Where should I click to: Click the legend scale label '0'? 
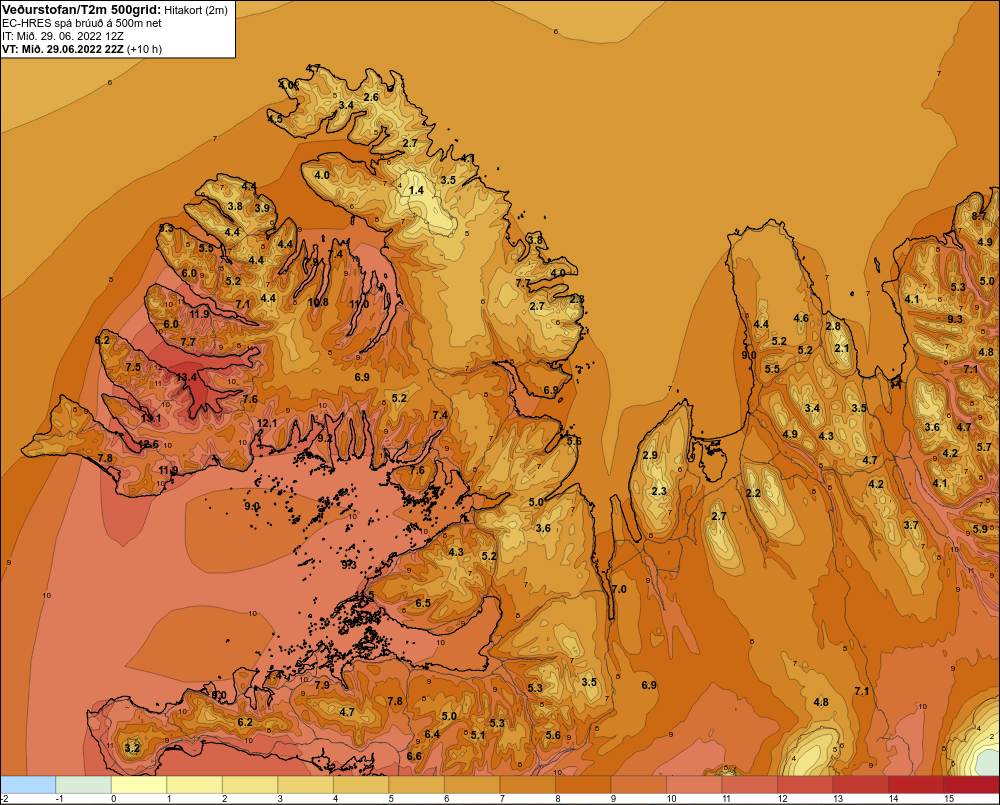coord(114,799)
